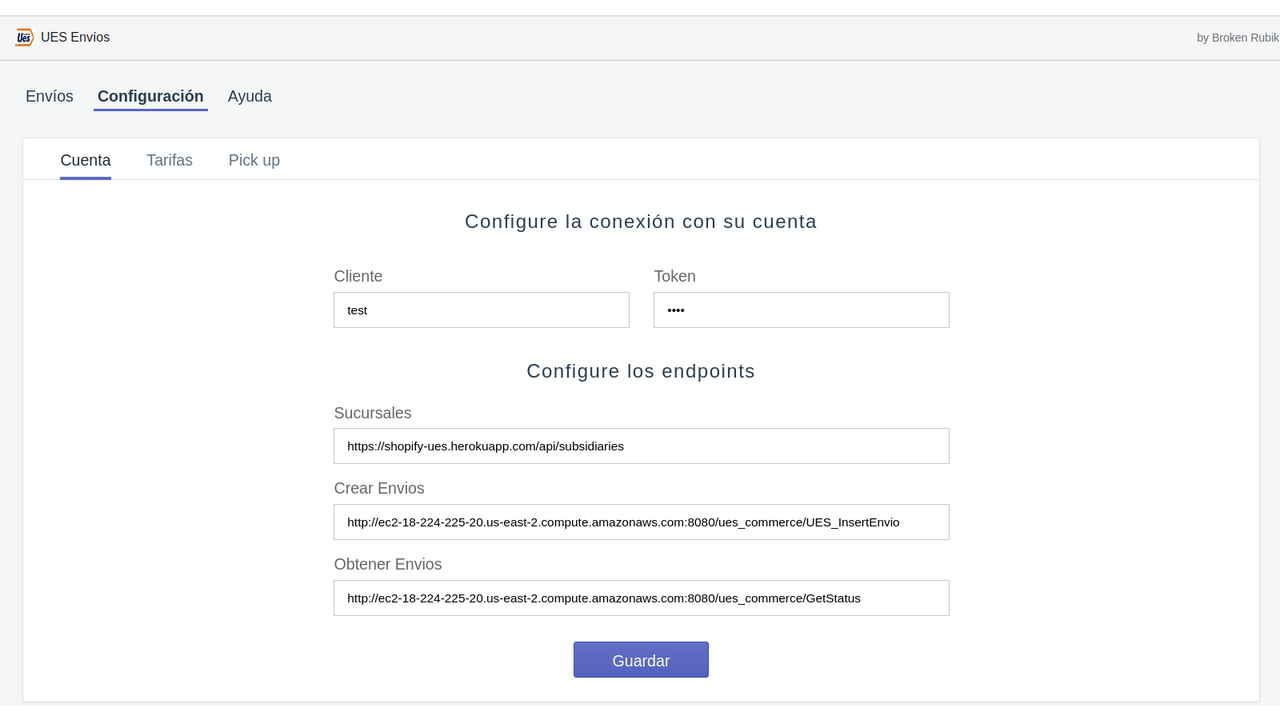The height and width of the screenshot is (720, 1280).
Task: Click inside the Cliente input field
Action: tap(481, 310)
